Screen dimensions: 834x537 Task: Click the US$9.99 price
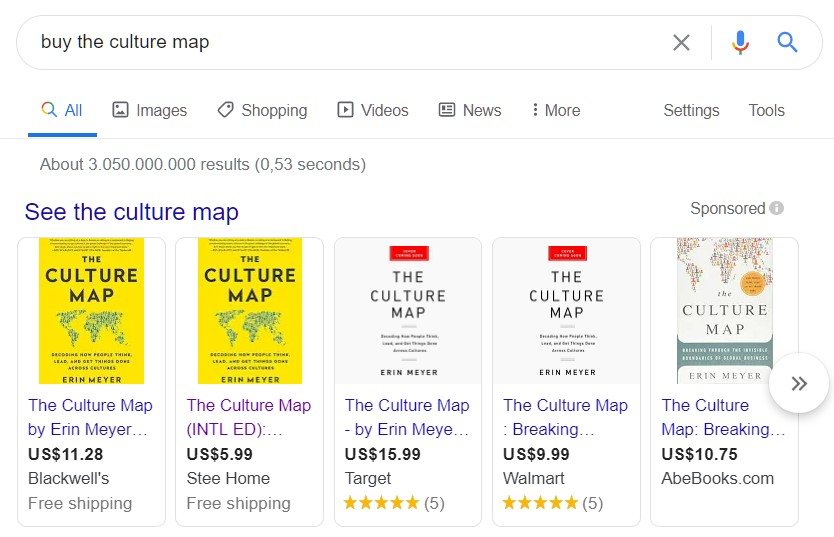click(x=536, y=454)
